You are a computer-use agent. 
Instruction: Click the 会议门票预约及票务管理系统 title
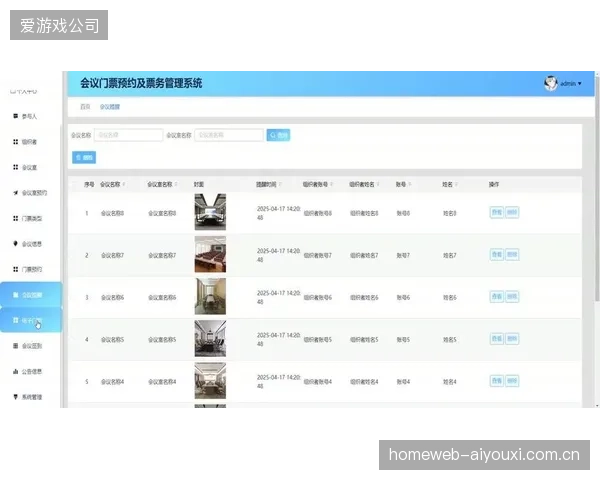tap(141, 83)
